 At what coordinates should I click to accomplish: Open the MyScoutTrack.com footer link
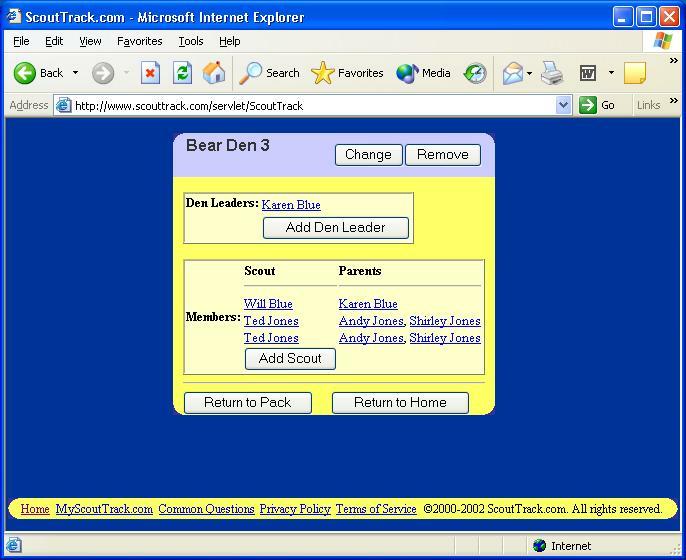coord(104,509)
